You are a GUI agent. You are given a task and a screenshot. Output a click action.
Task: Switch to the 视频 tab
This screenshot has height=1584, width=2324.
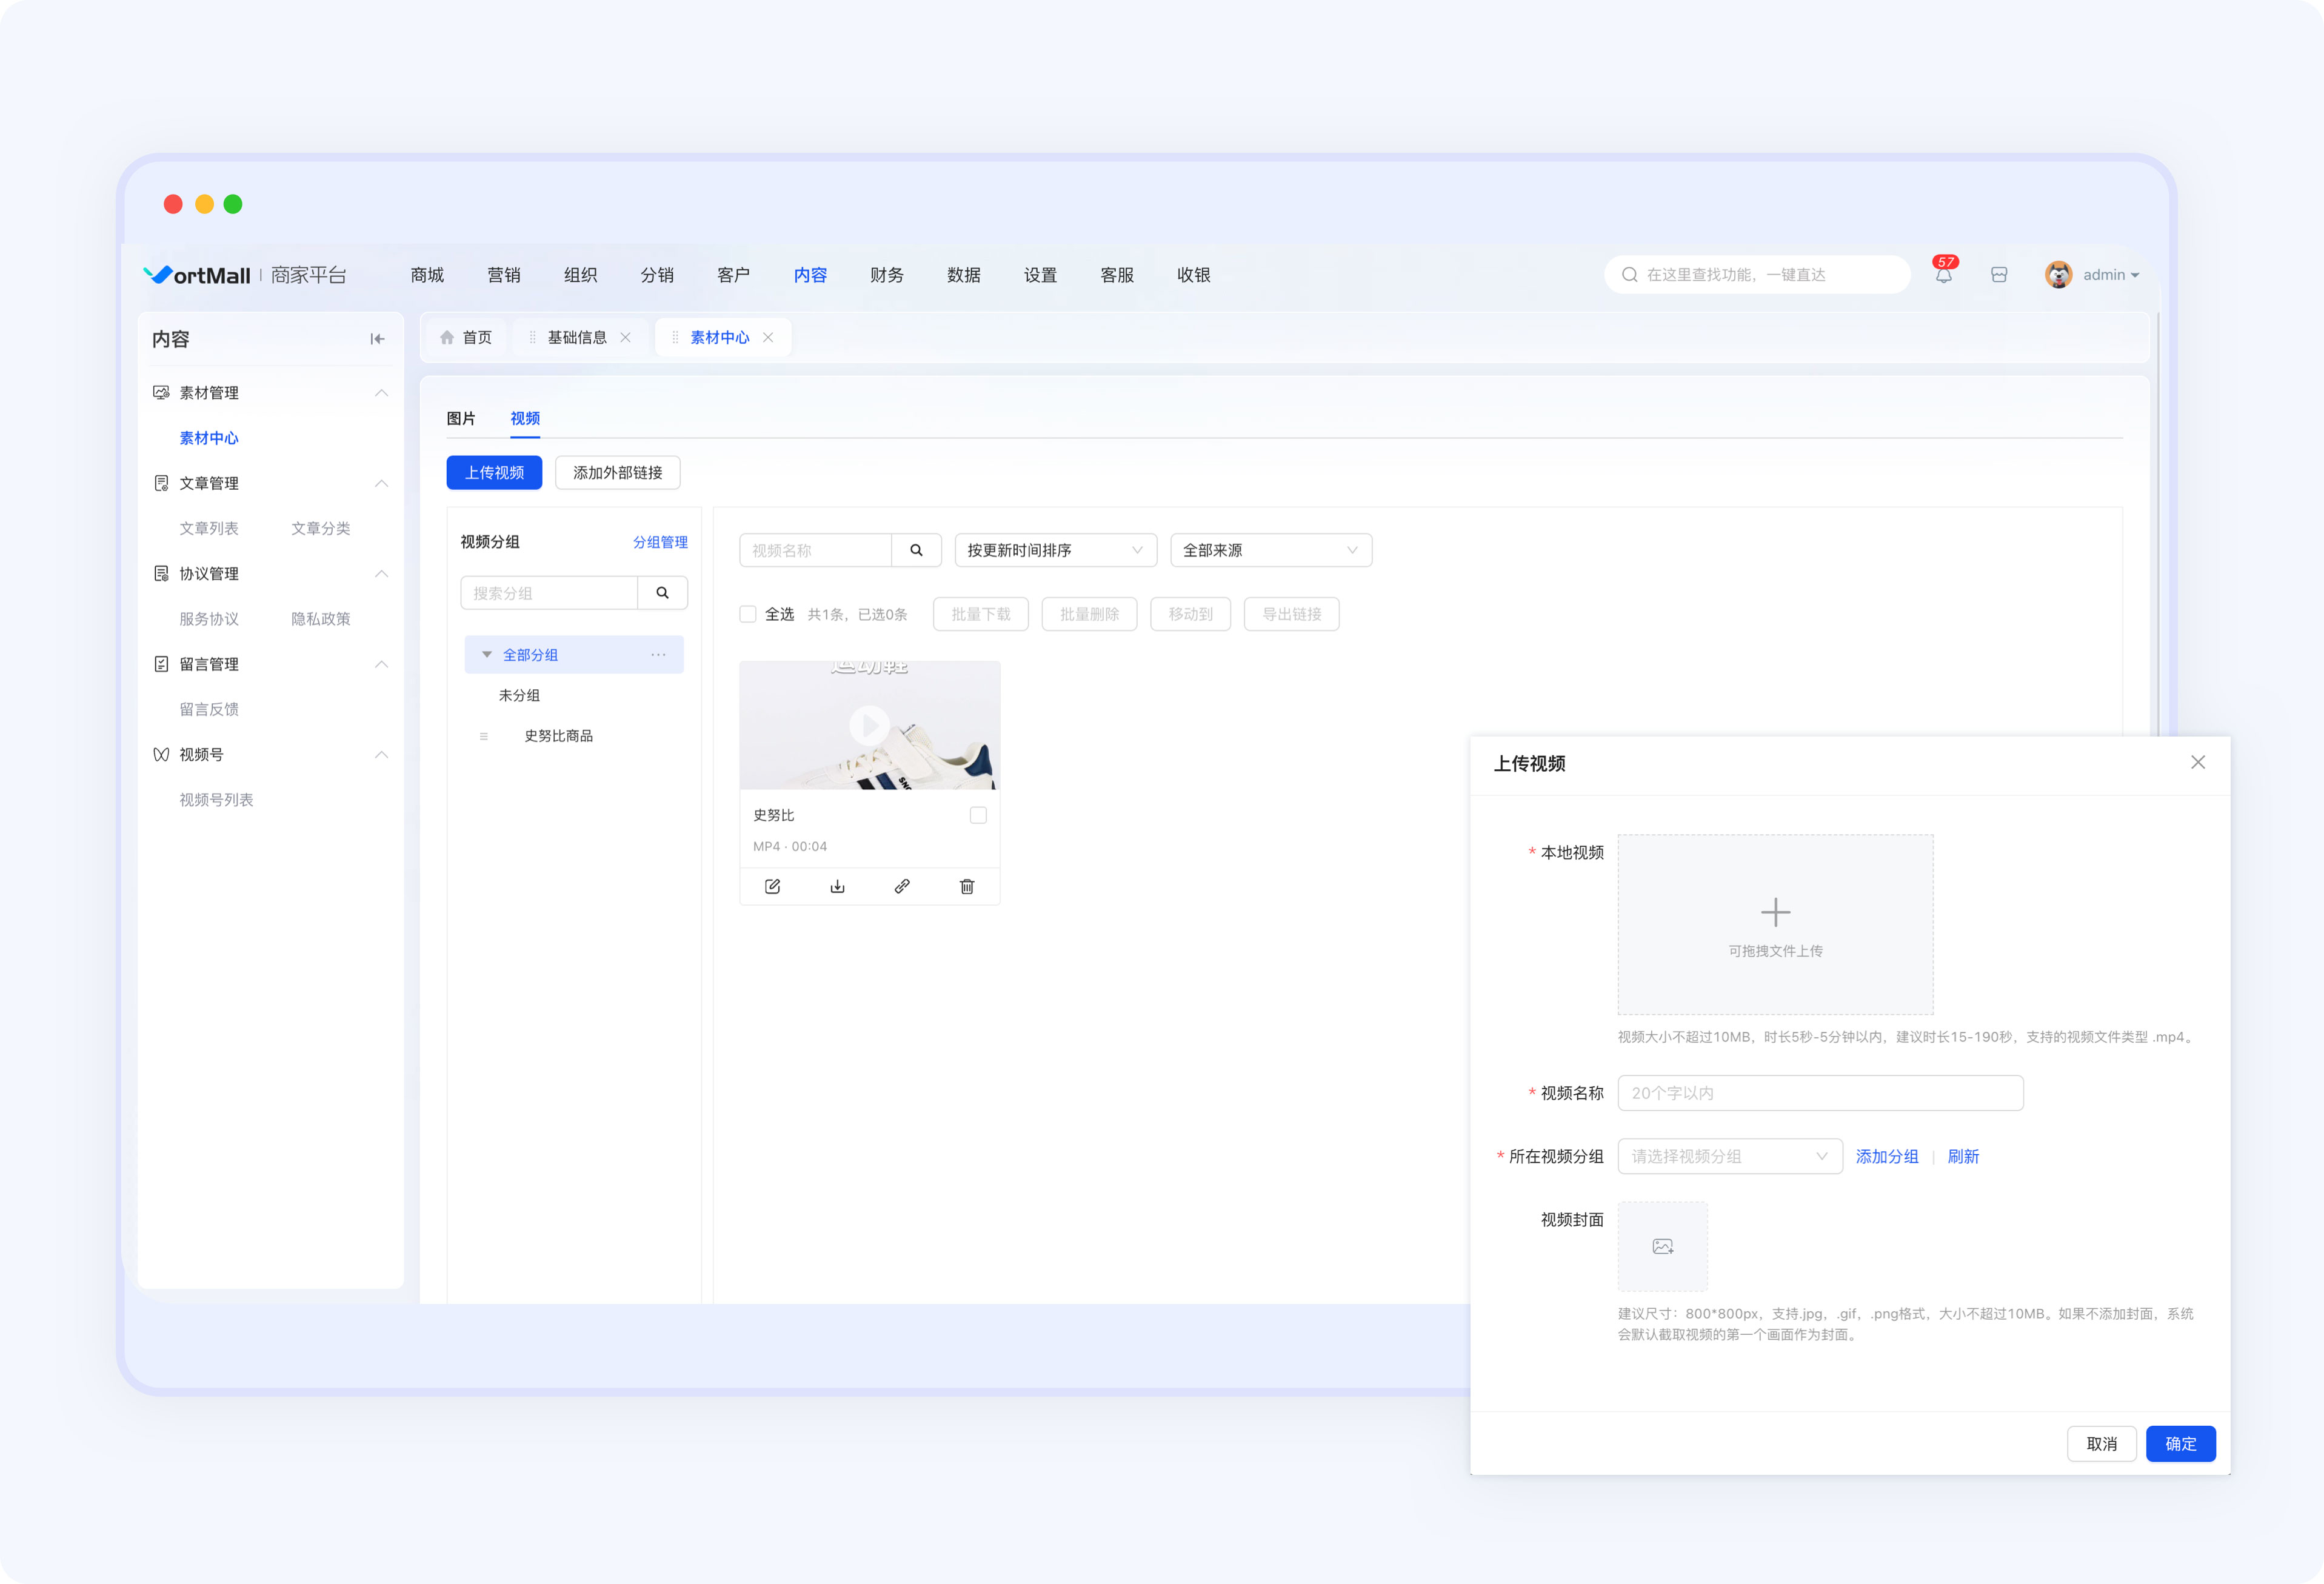(525, 418)
